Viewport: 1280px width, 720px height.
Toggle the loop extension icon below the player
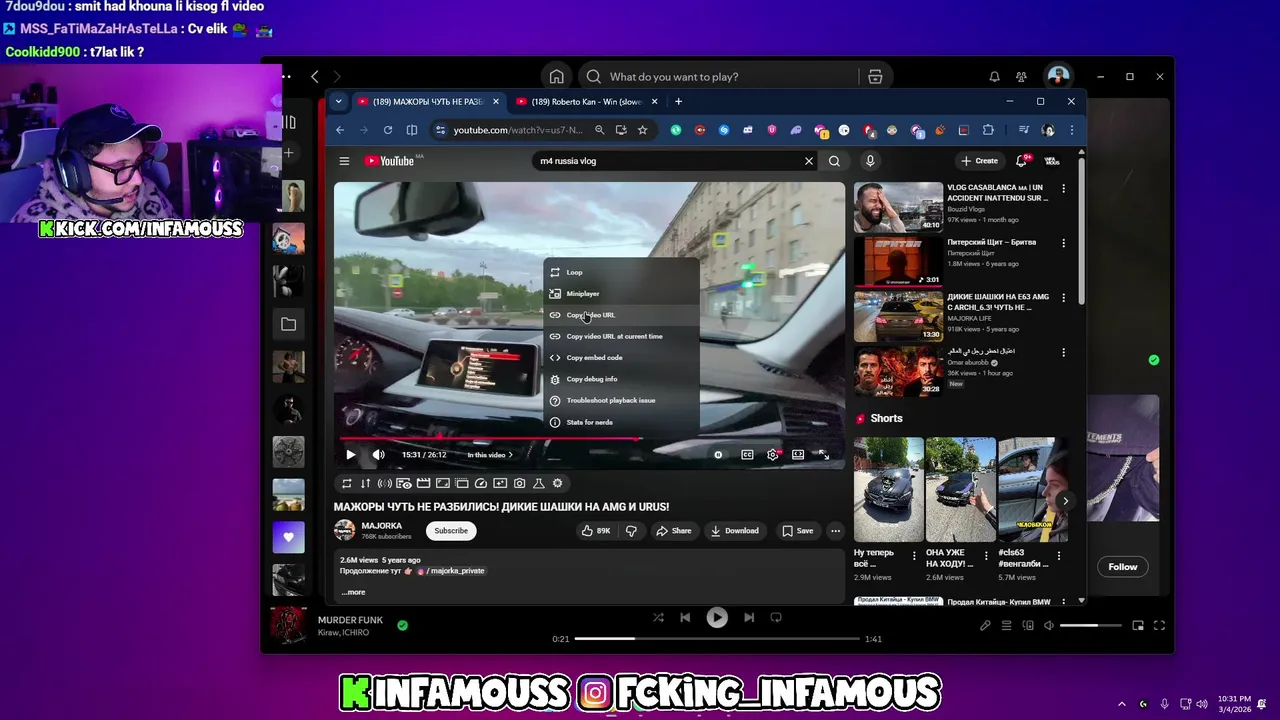click(346, 483)
